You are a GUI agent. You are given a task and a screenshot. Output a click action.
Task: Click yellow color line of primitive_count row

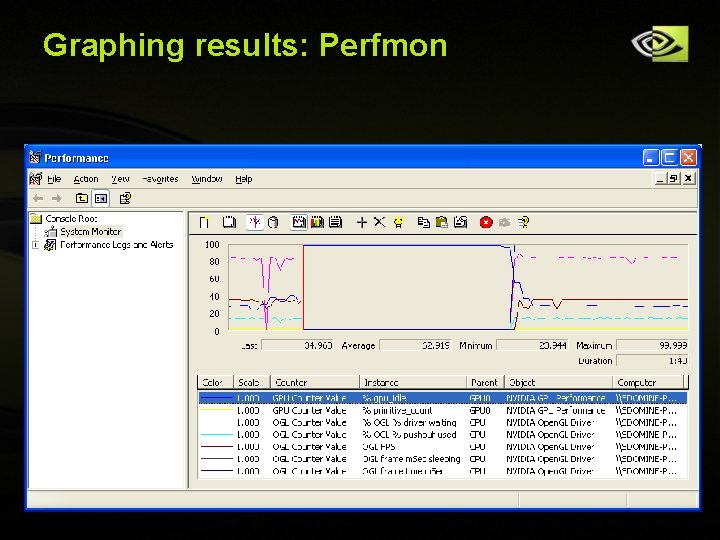click(x=216, y=410)
